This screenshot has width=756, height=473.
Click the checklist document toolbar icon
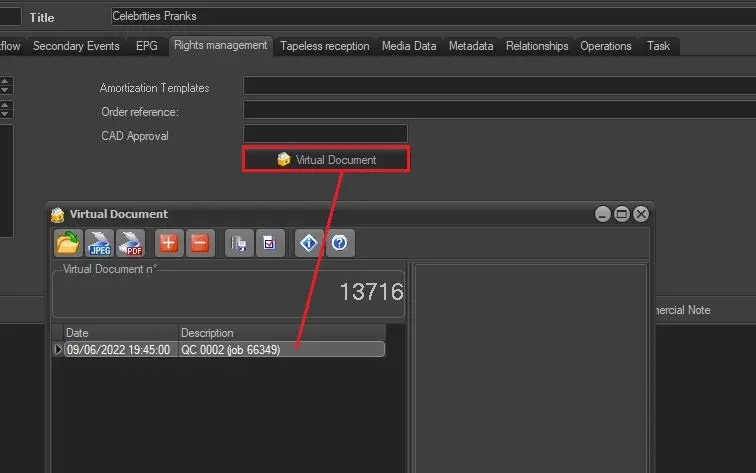click(x=270, y=243)
